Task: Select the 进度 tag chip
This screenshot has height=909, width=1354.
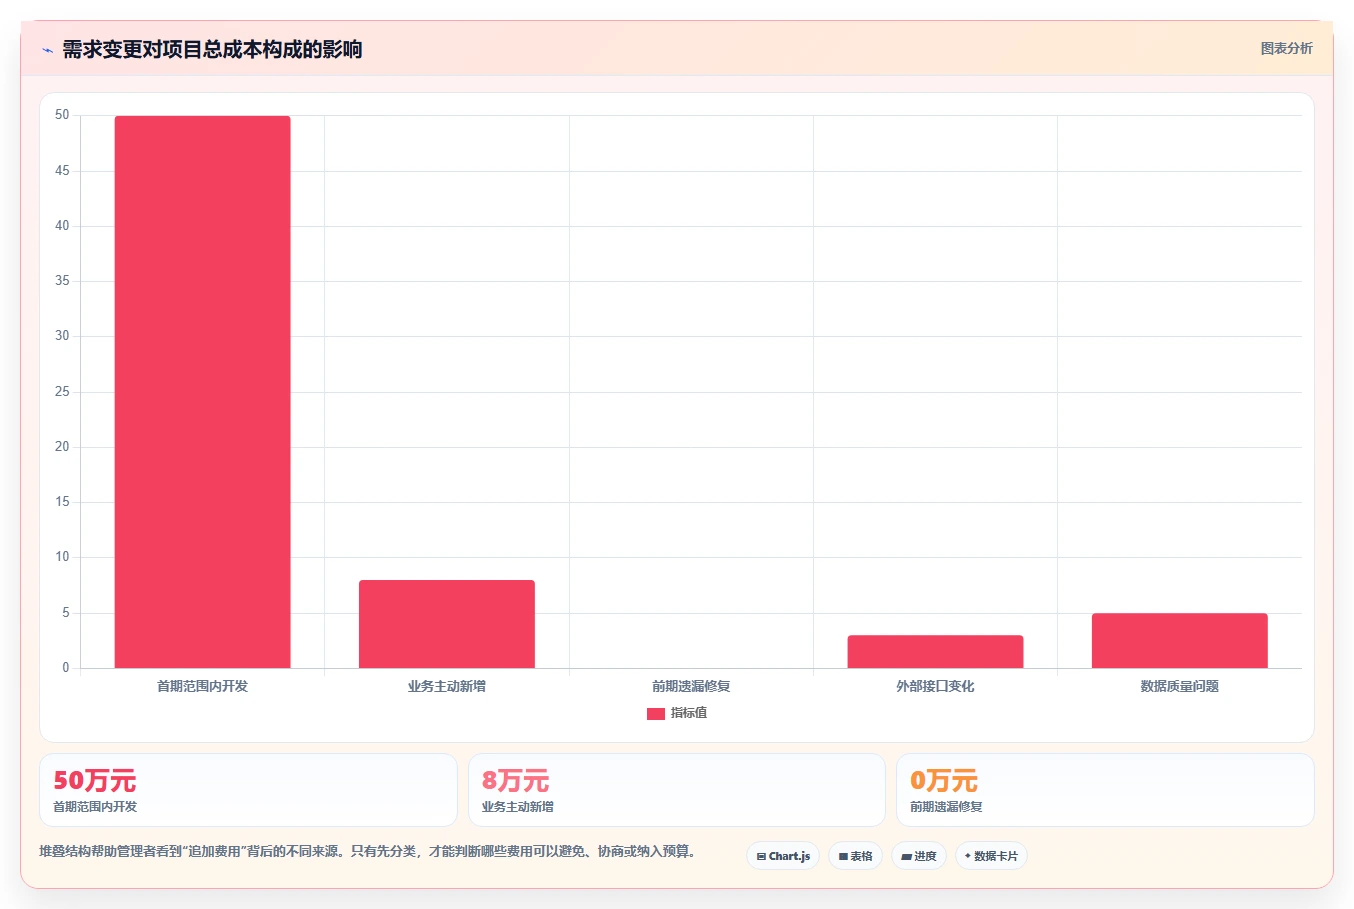Action: pyautogui.click(x=919, y=856)
